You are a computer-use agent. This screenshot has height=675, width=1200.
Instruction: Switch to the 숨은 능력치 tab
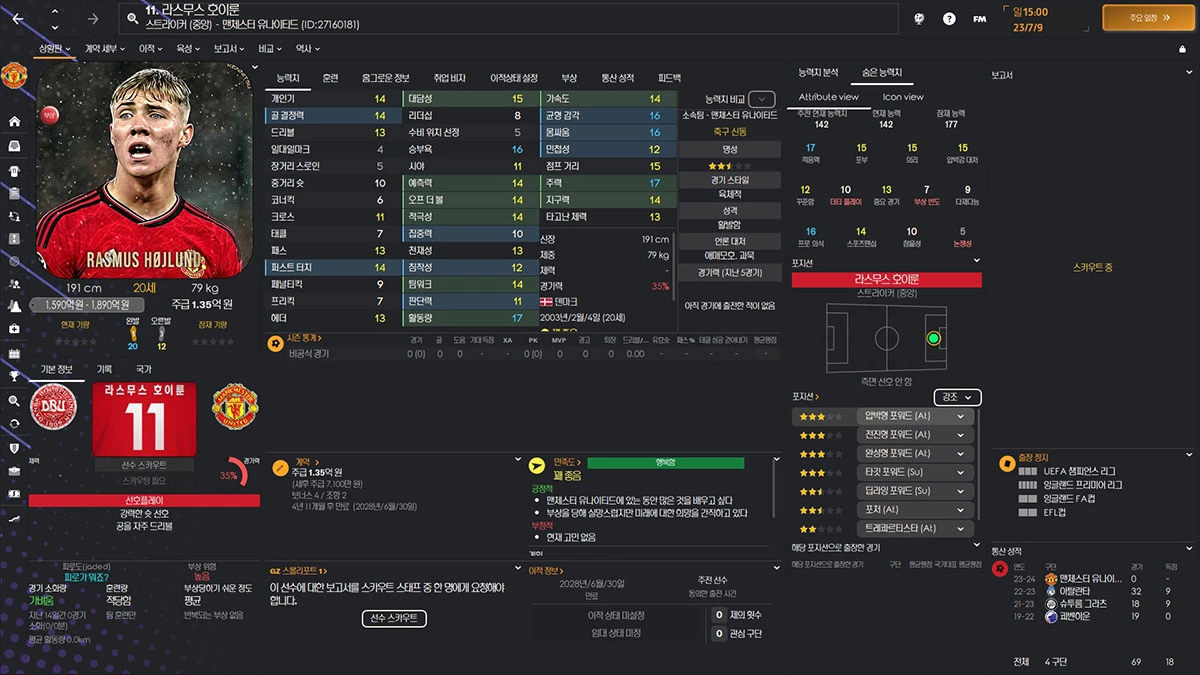tap(882, 73)
